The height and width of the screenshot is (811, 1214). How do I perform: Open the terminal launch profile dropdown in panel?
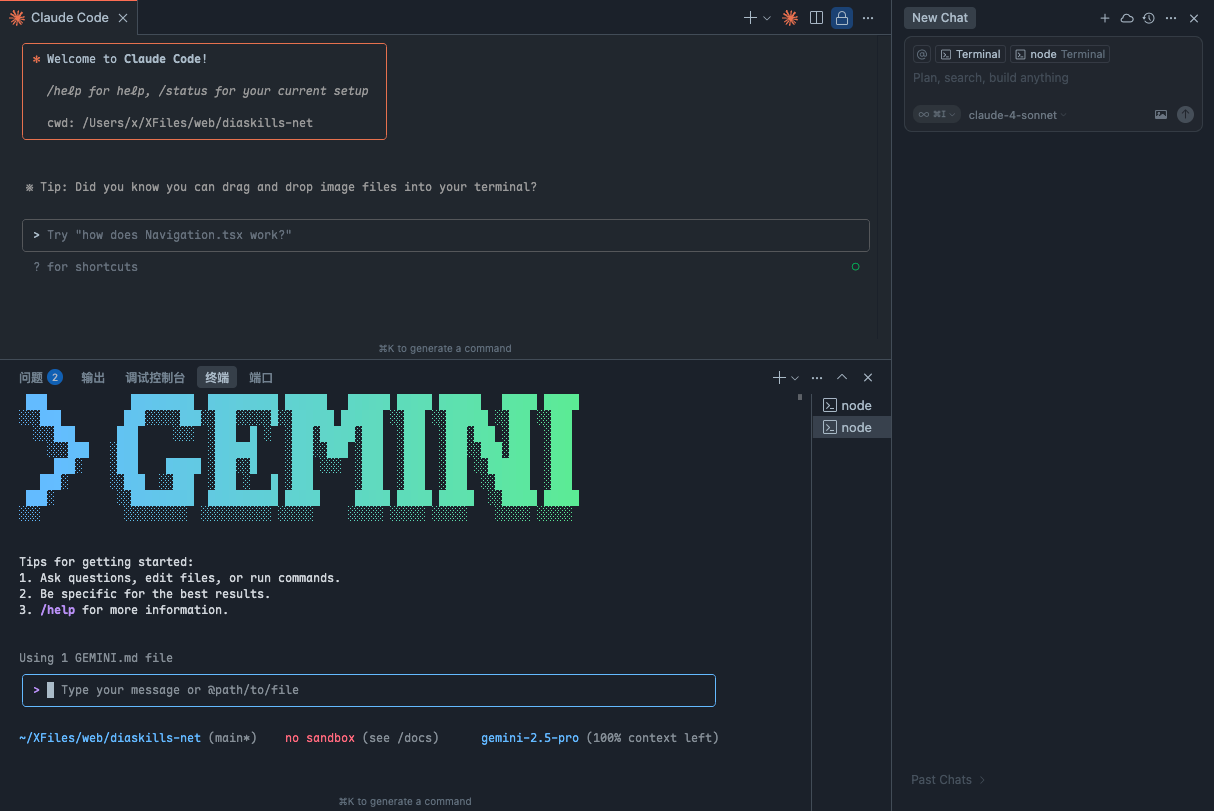point(795,378)
